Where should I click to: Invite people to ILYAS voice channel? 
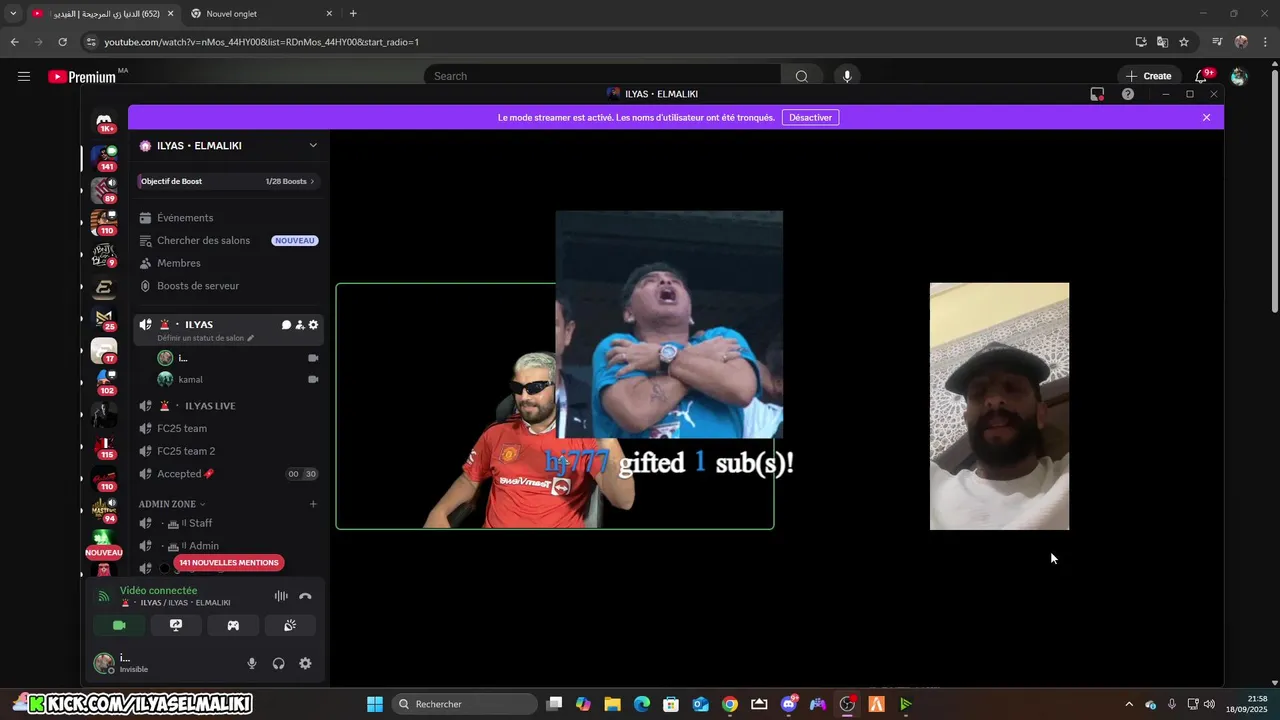[x=300, y=325]
